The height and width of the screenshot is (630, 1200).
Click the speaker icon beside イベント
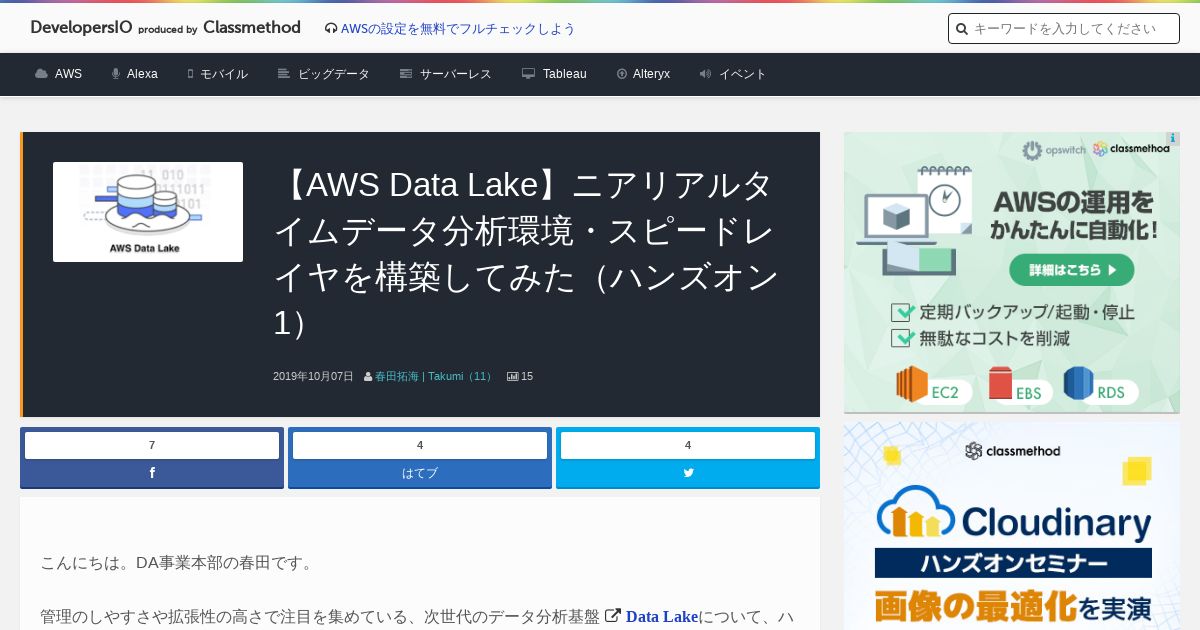pyautogui.click(x=705, y=74)
